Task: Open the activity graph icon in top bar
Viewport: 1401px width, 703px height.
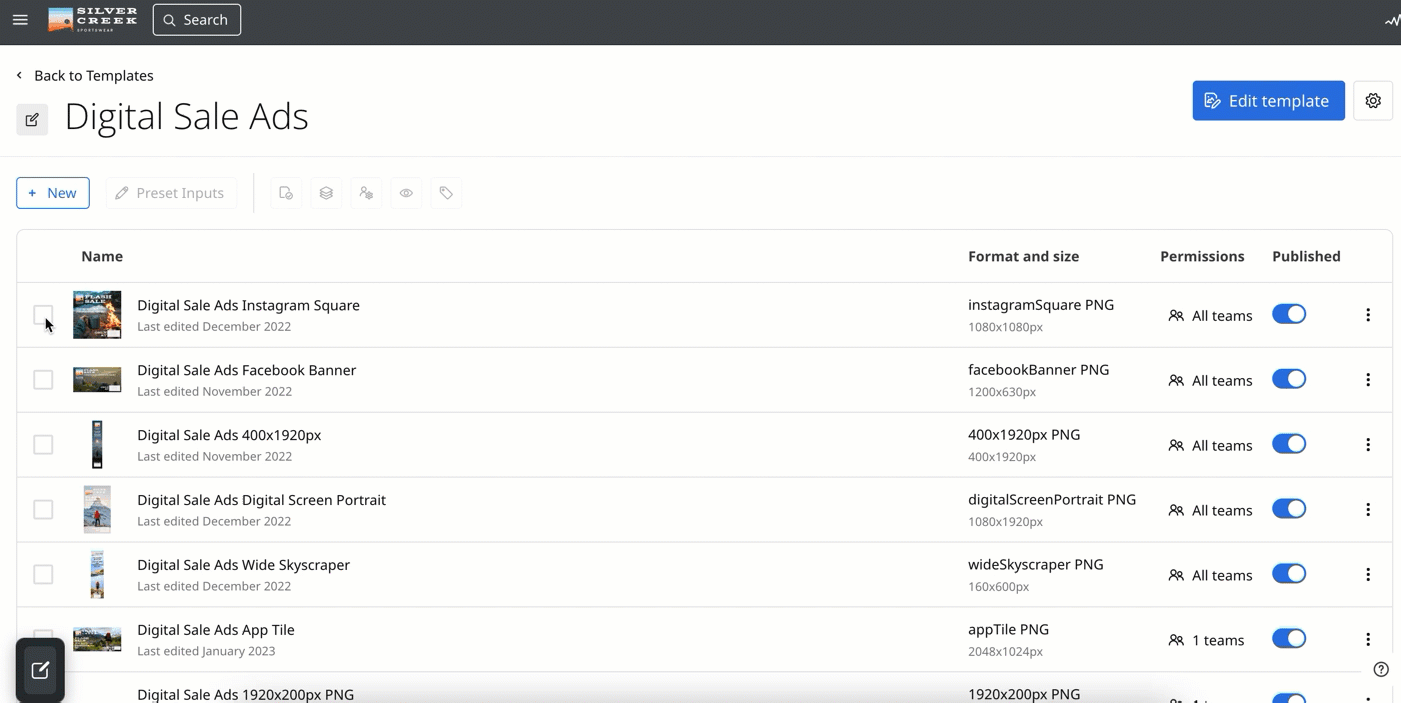Action: 1392,20
